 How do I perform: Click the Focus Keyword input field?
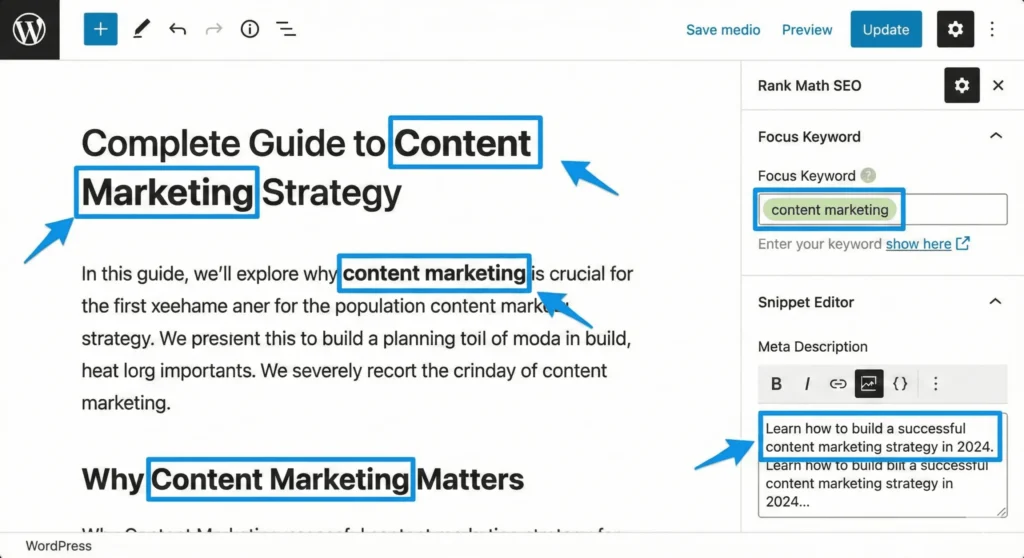[950, 210]
